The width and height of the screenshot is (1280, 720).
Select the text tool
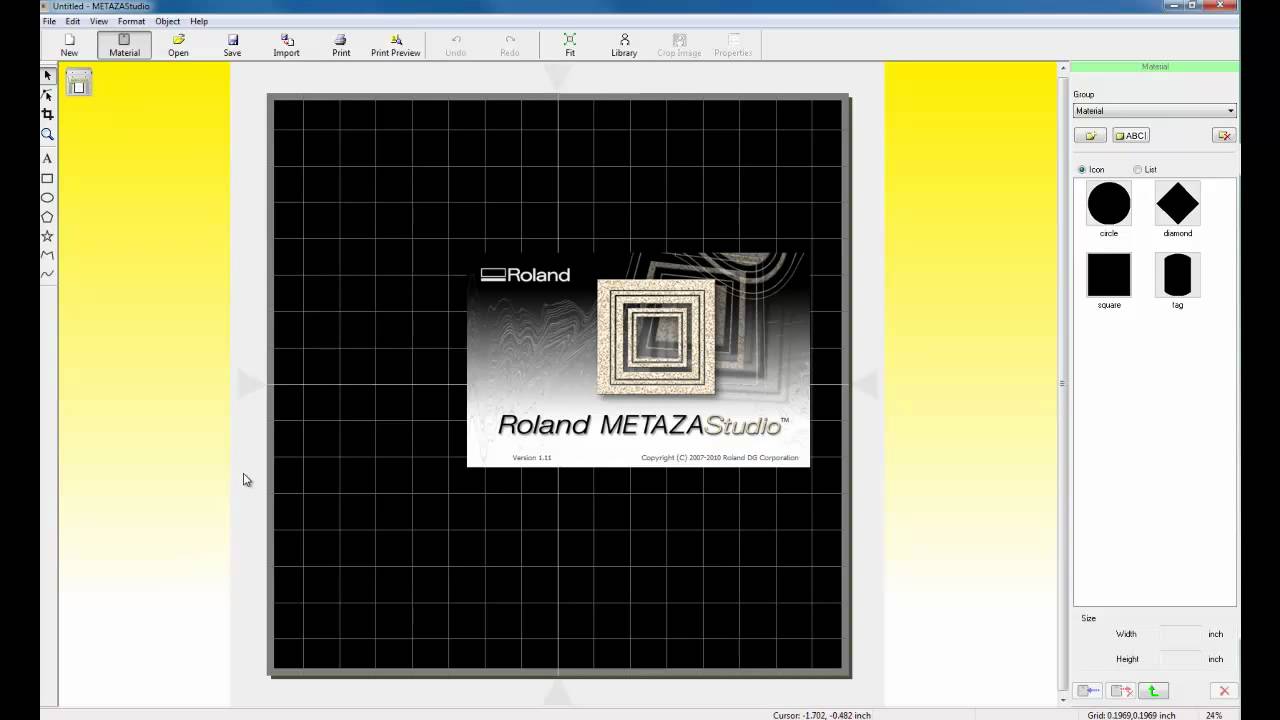[47, 159]
